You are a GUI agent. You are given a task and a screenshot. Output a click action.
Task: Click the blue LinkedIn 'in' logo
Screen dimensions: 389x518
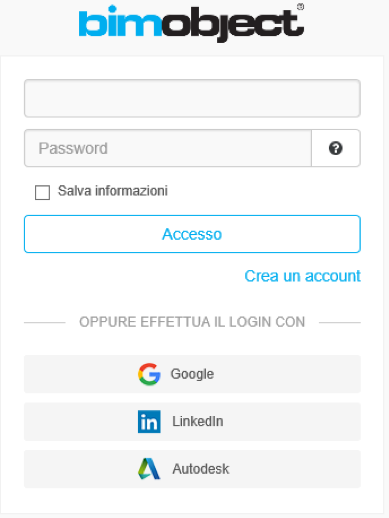[x=149, y=421]
